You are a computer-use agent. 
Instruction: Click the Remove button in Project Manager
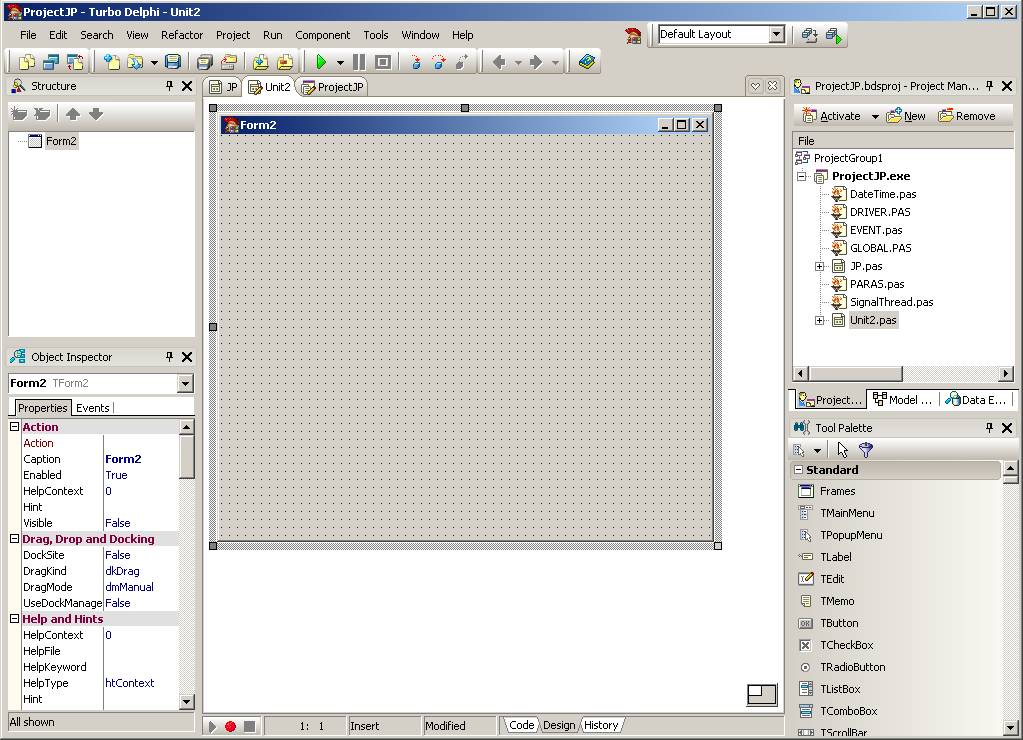pyautogui.click(x=966, y=116)
